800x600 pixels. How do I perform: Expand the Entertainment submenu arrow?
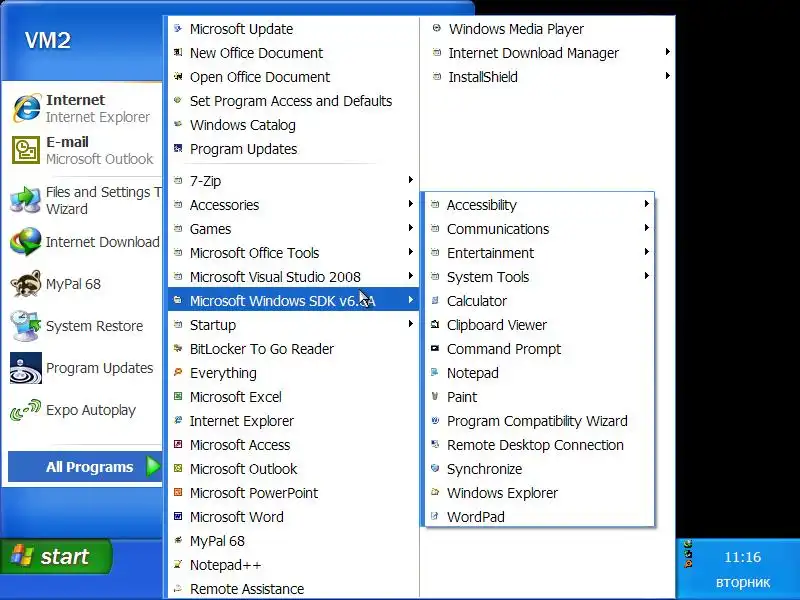pos(647,252)
